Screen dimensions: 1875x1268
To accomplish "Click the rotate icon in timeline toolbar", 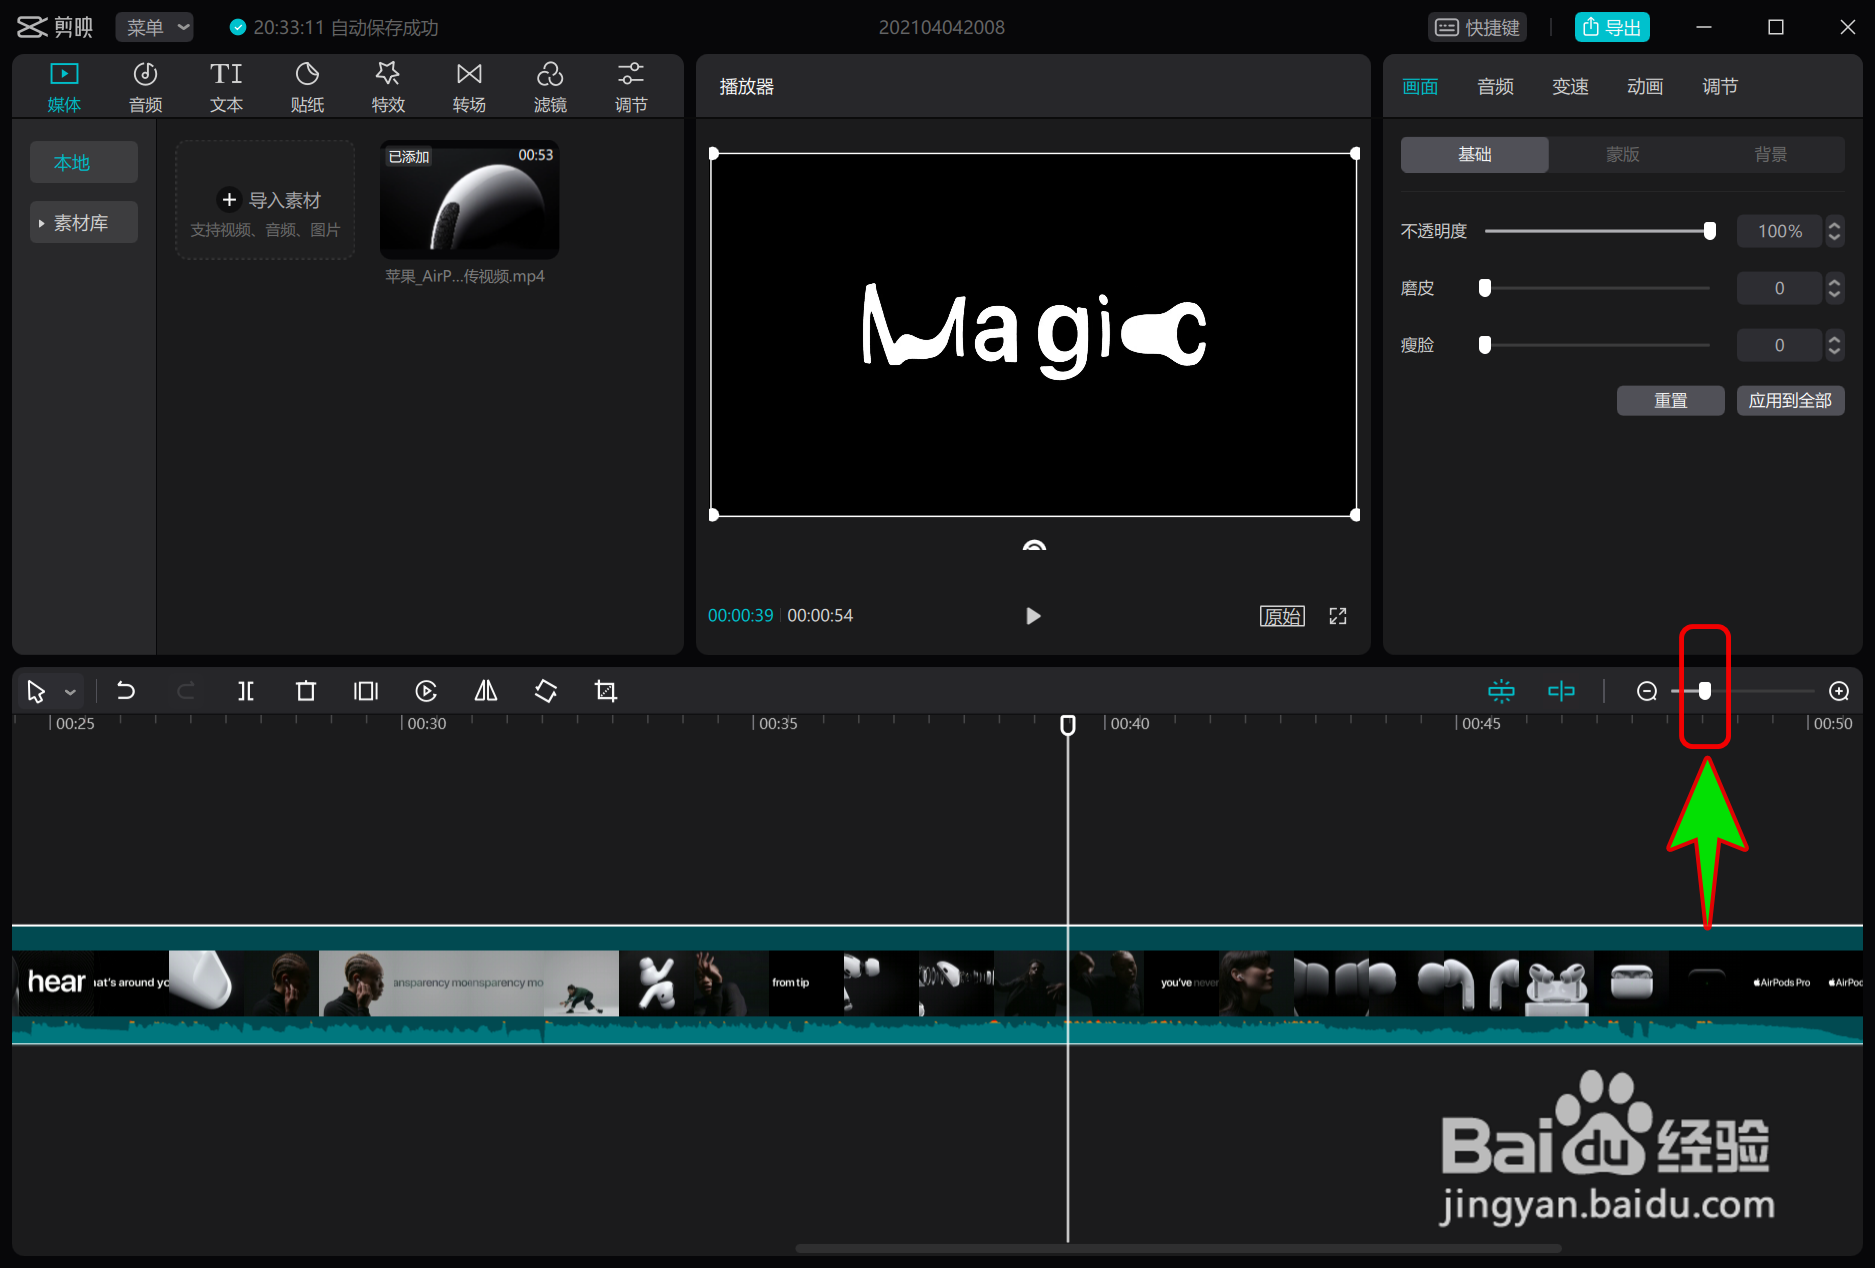I will tap(546, 691).
